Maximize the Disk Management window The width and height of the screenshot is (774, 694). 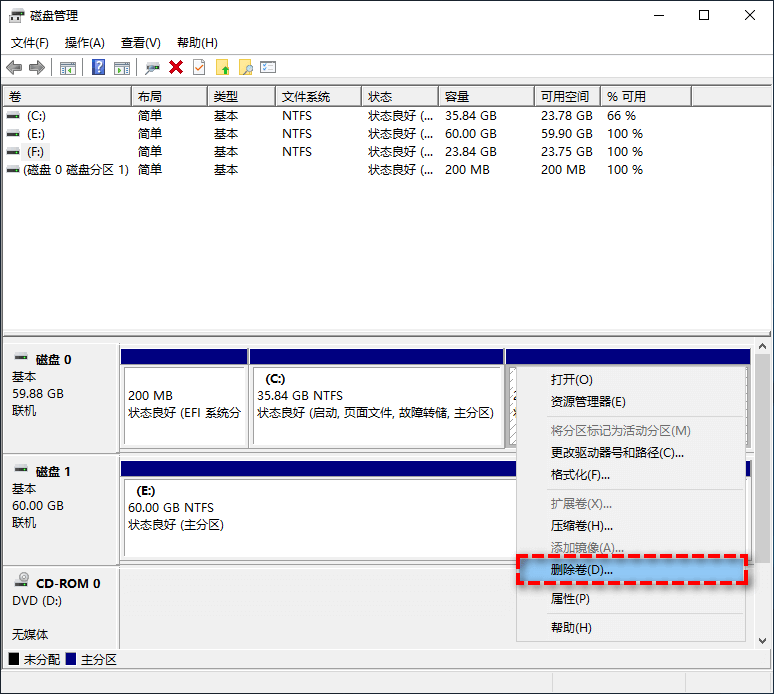(x=704, y=15)
